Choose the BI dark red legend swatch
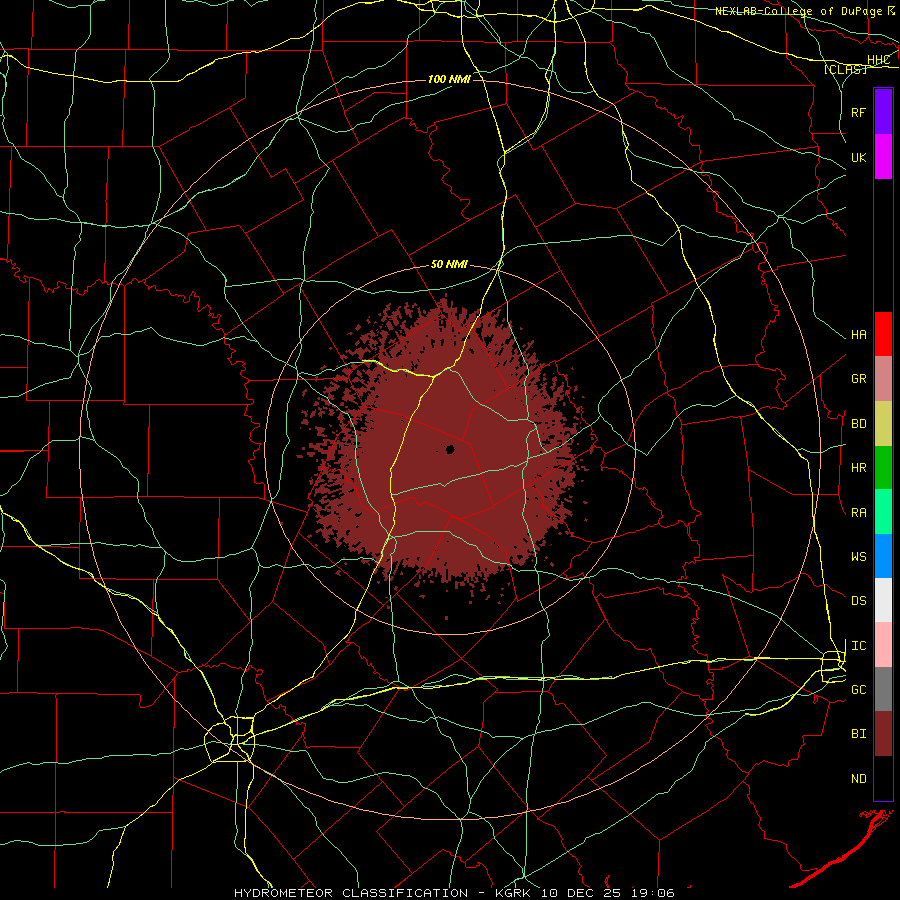The image size is (900, 900). click(883, 734)
